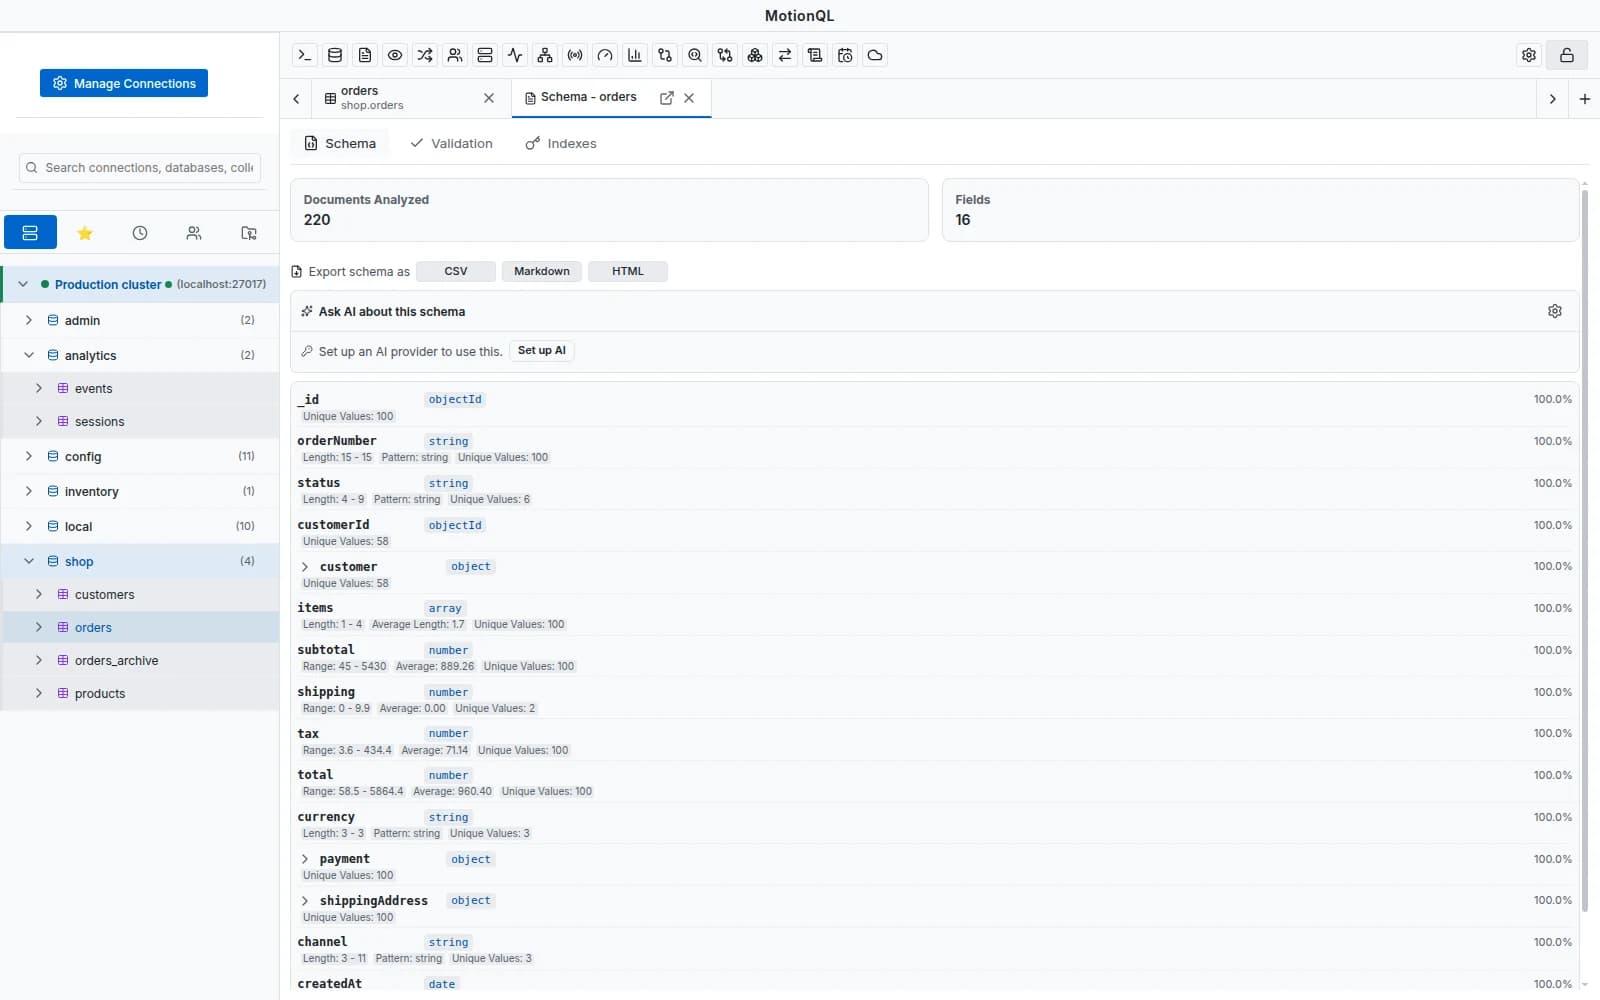1600x1000 pixels.
Task: Export schema as Markdown
Action: pos(542,271)
